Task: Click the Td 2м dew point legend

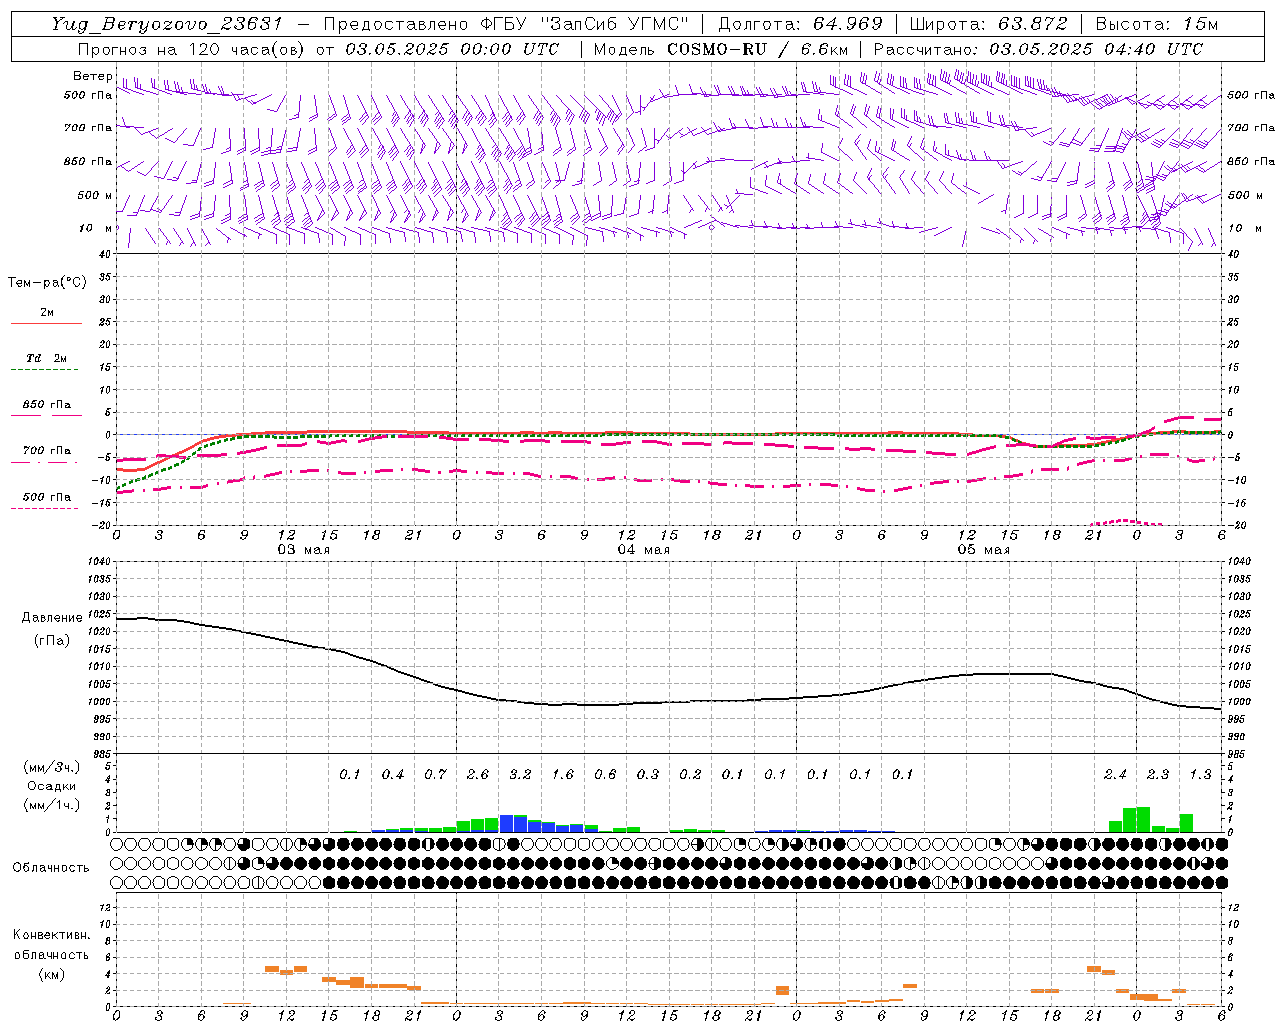Action: (46, 358)
